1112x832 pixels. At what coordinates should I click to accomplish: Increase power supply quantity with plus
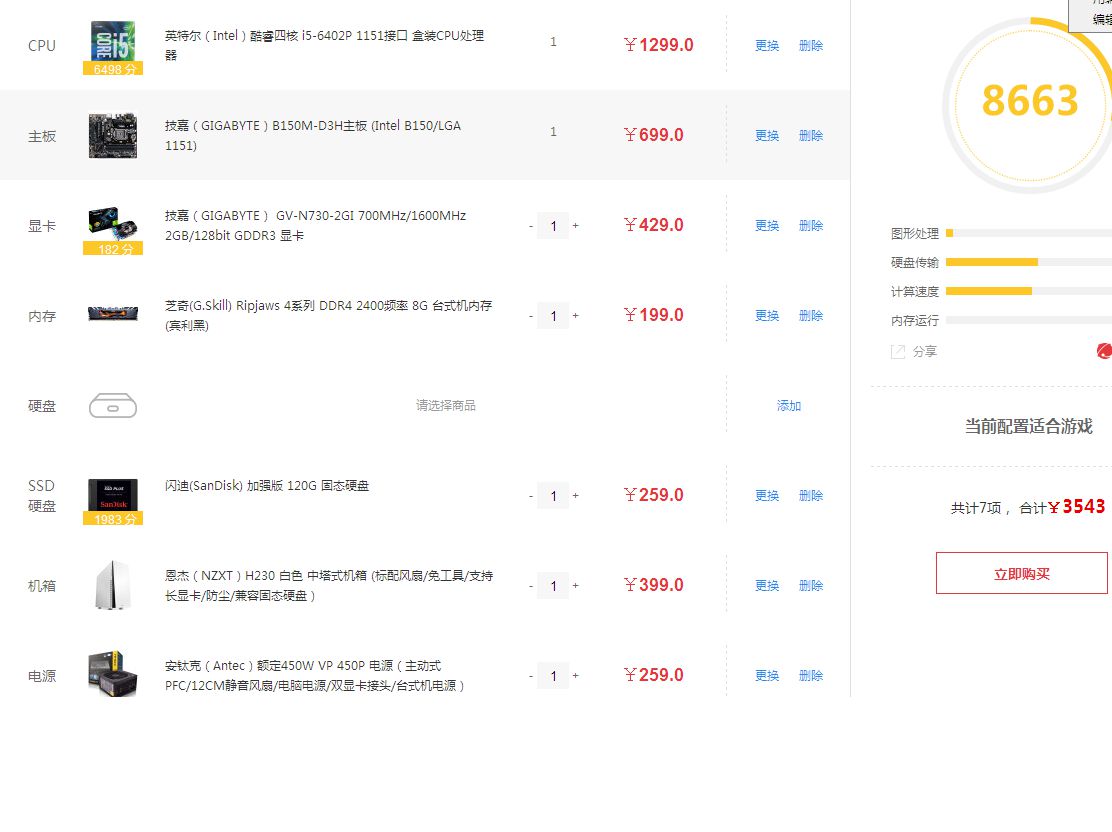pos(576,676)
